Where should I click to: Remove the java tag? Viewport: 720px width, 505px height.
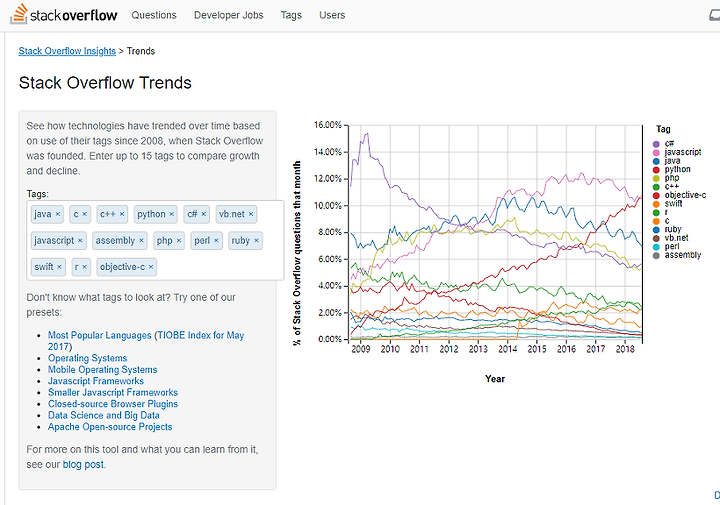[x=58, y=214]
